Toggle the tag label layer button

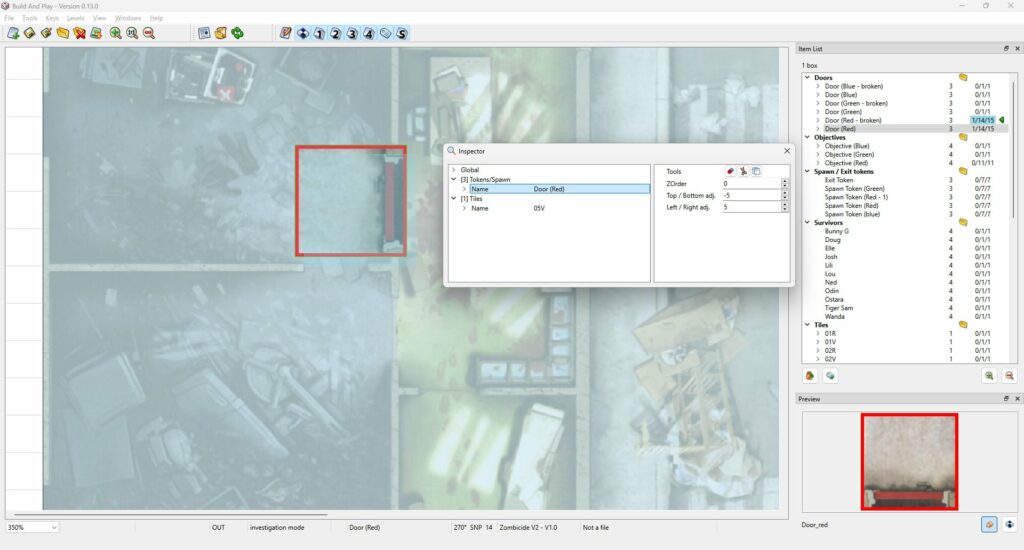385,33
